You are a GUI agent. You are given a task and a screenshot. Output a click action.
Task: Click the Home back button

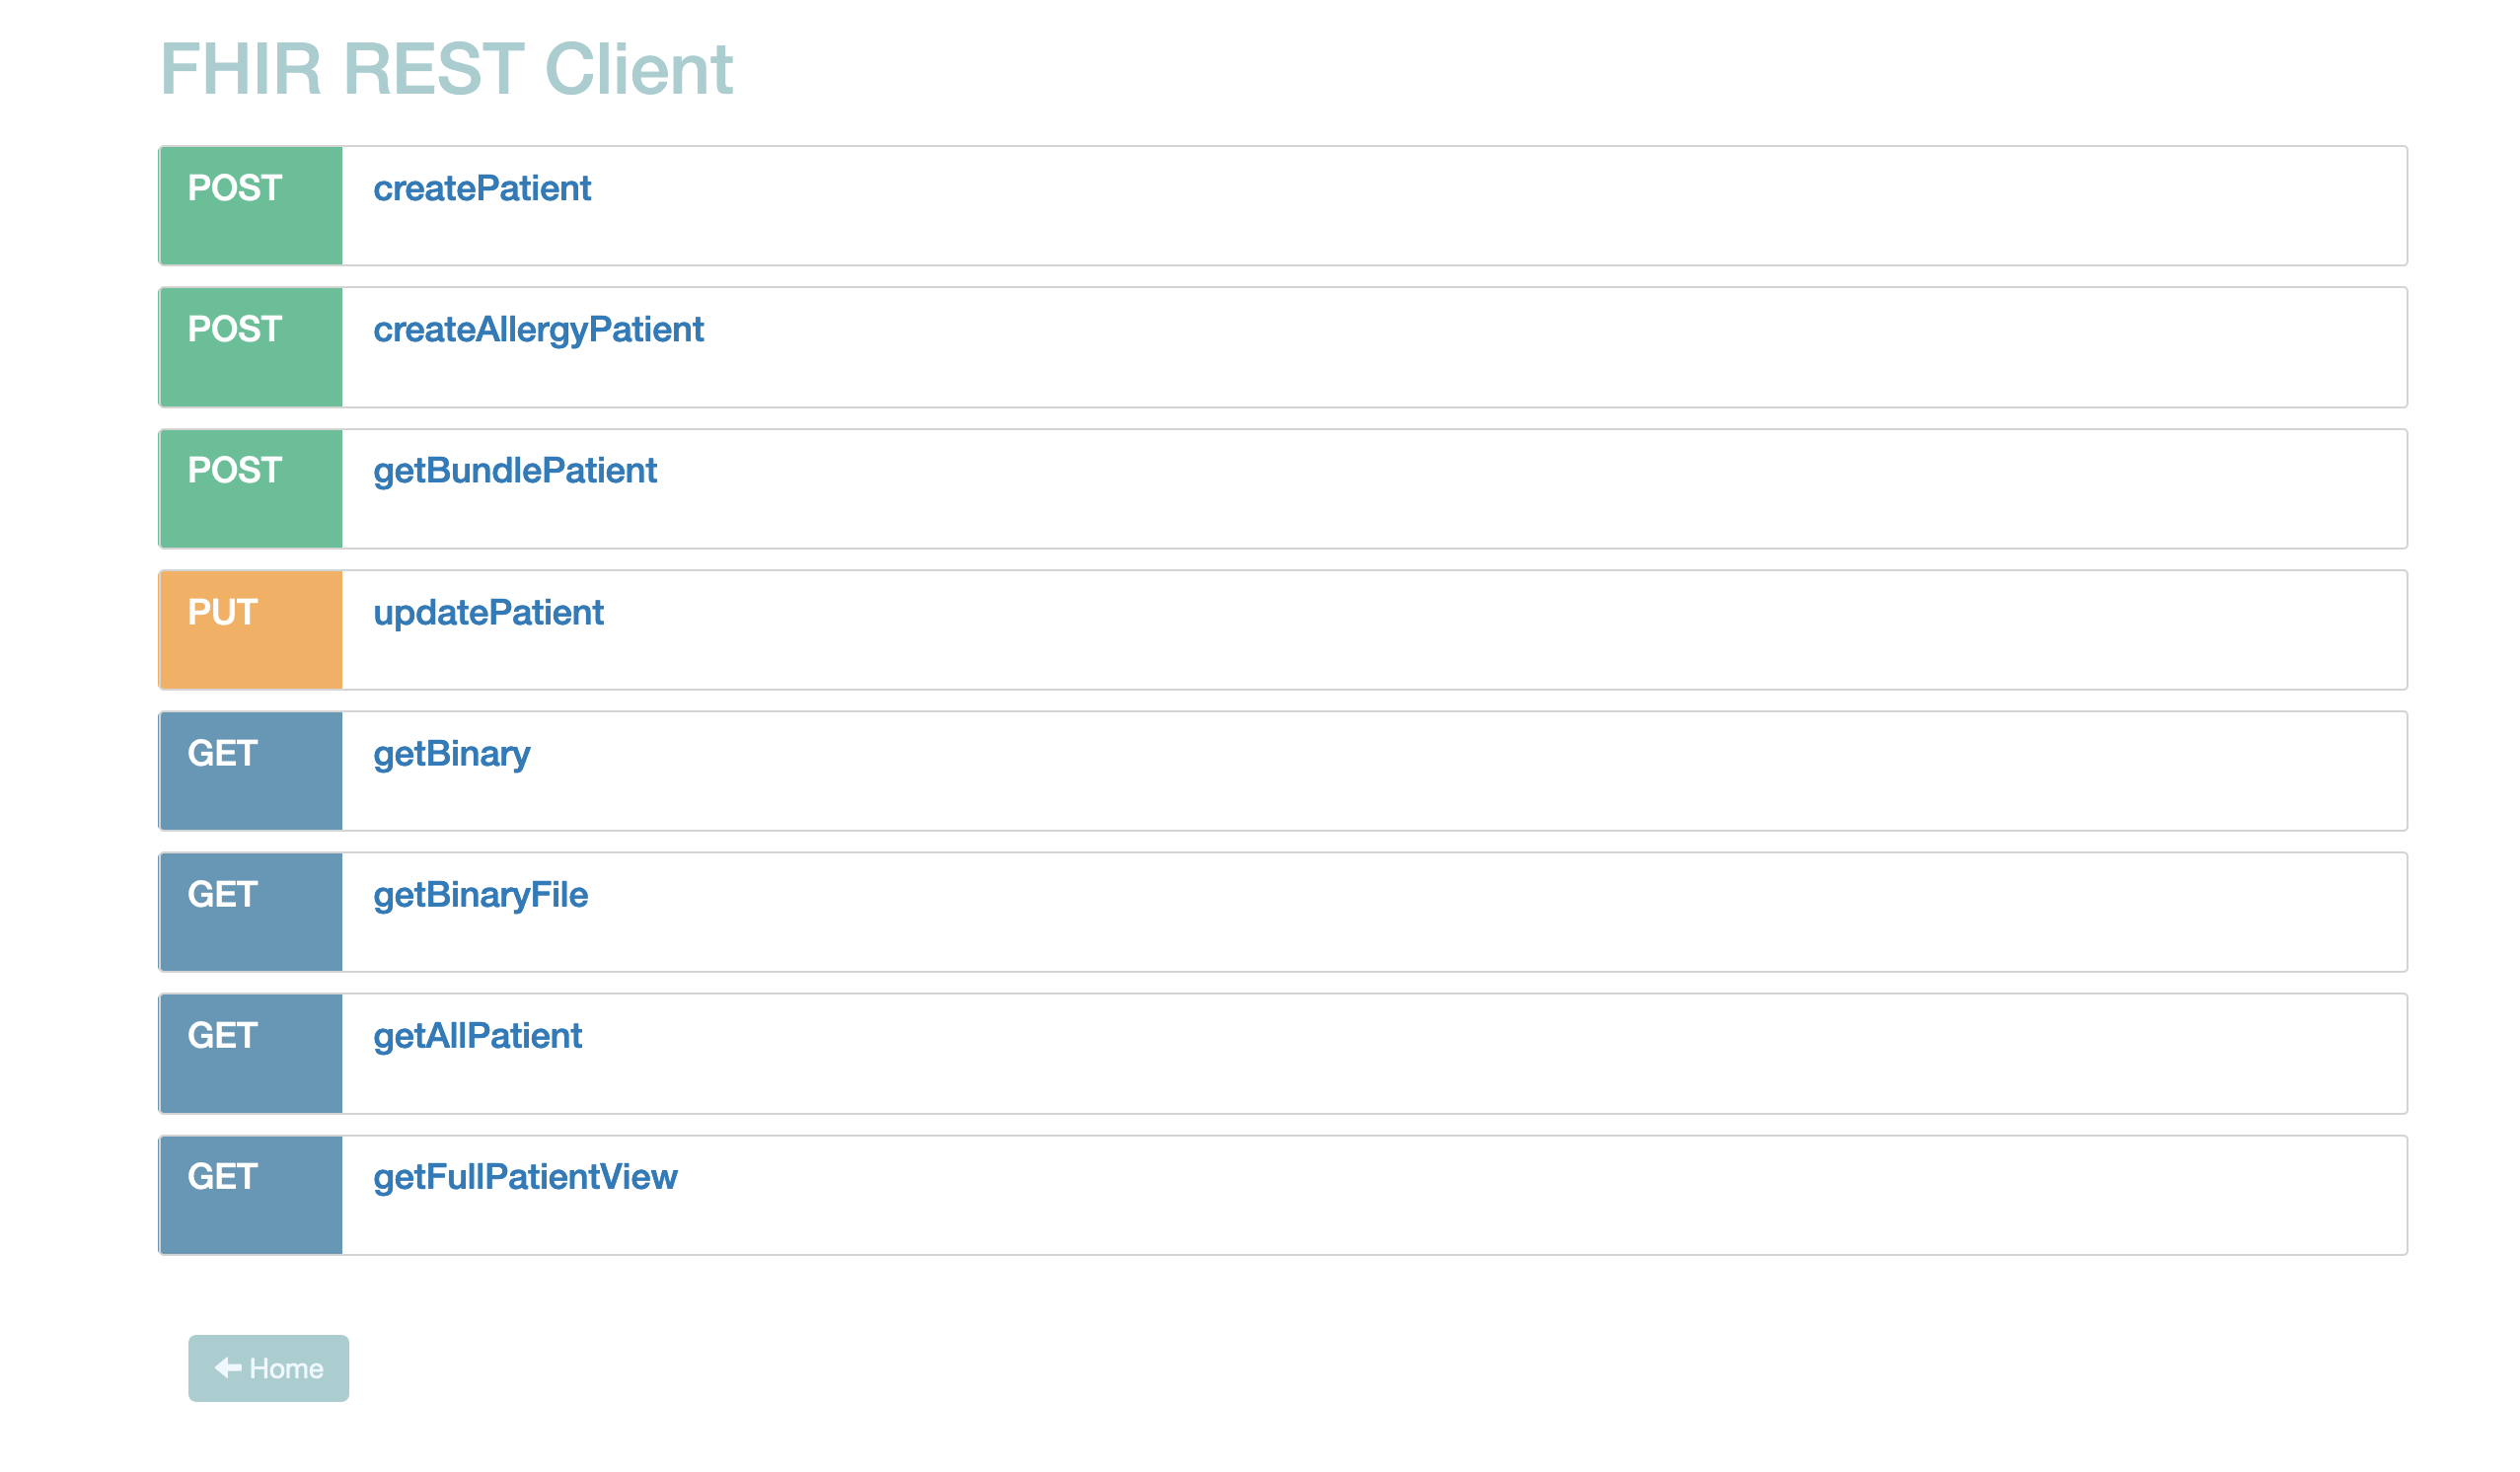coord(268,1368)
